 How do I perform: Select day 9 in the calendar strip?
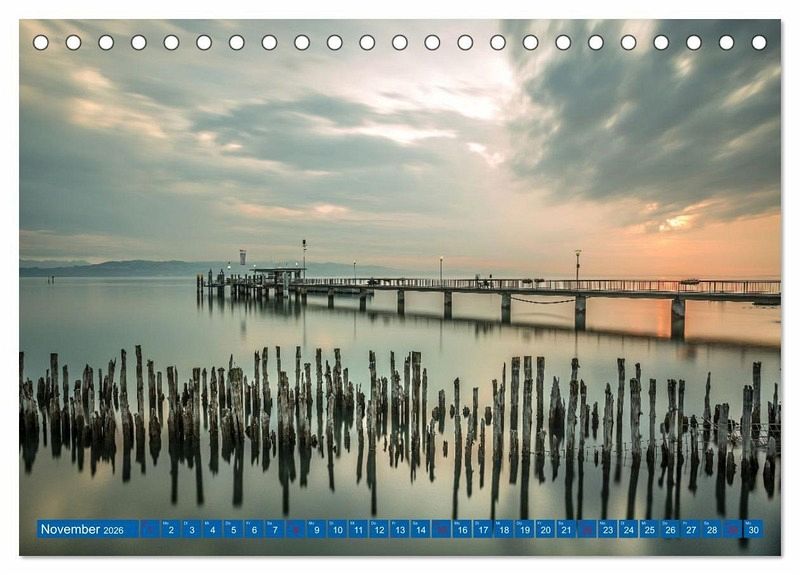[317, 529]
